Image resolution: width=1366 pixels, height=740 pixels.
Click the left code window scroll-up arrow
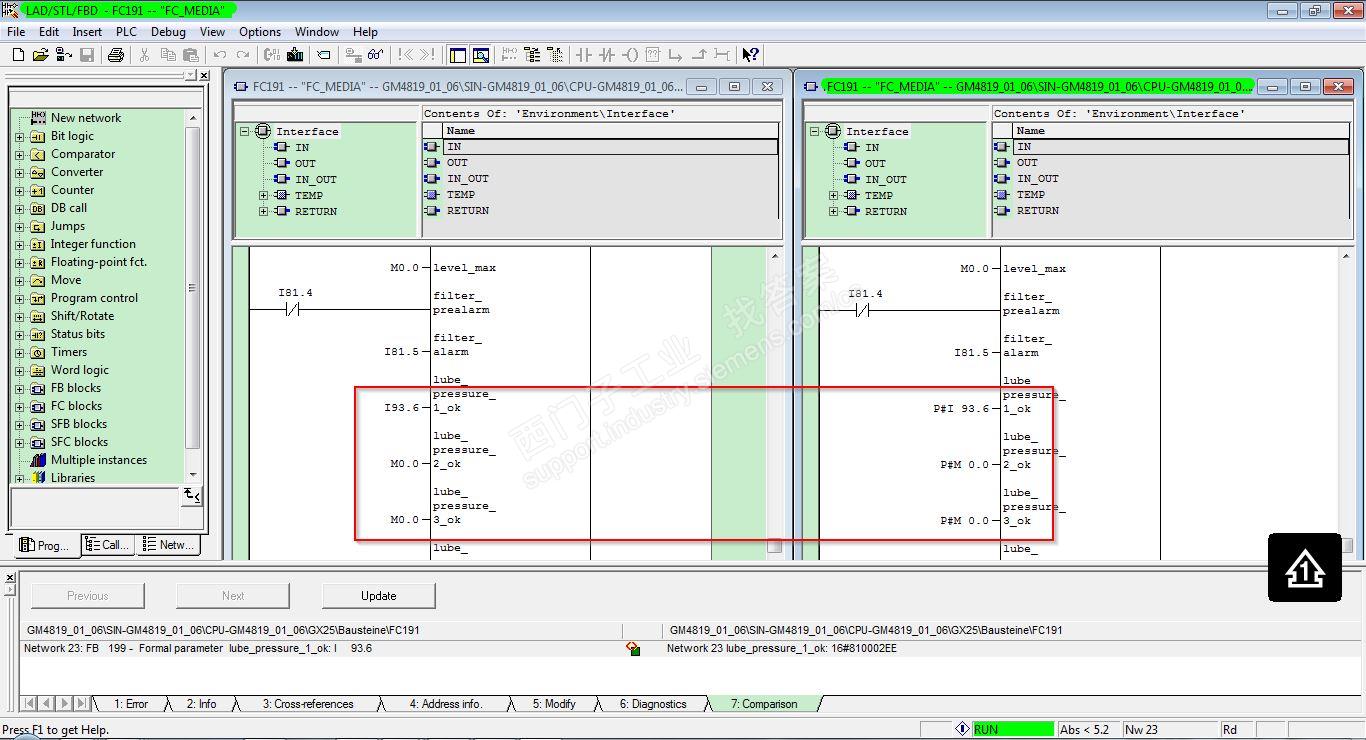775,256
